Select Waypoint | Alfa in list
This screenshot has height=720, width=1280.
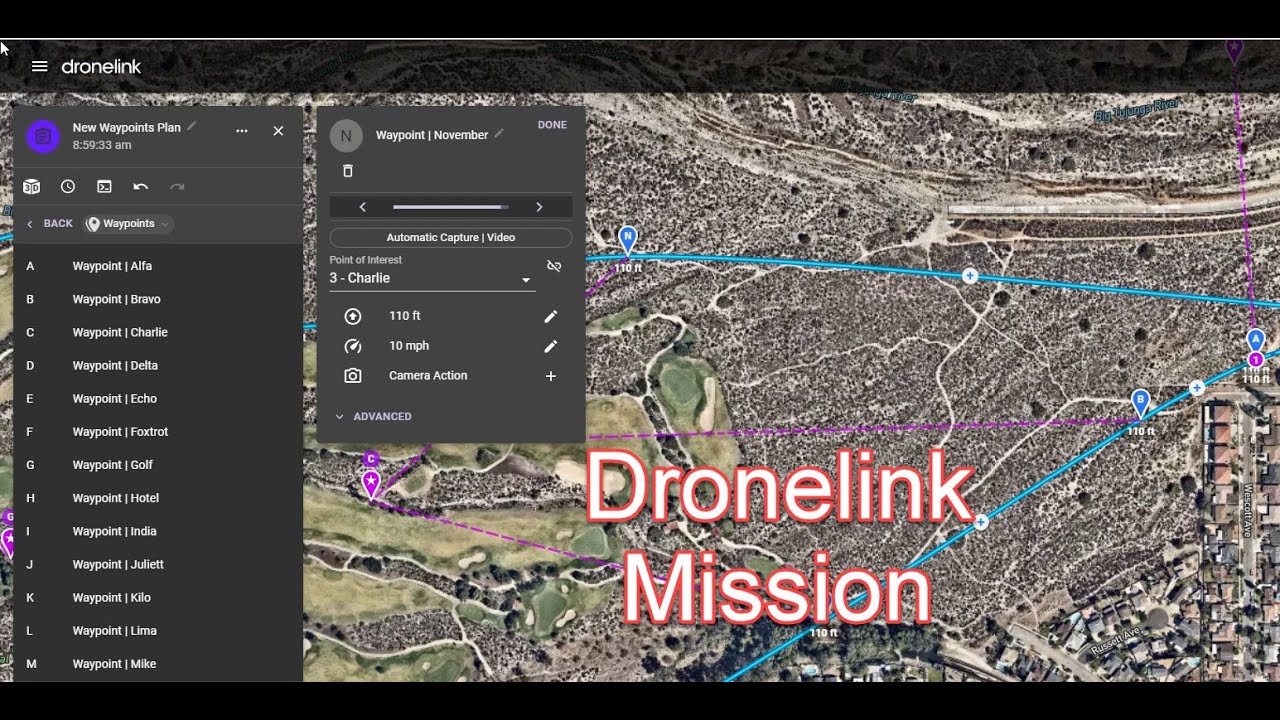(x=158, y=266)
